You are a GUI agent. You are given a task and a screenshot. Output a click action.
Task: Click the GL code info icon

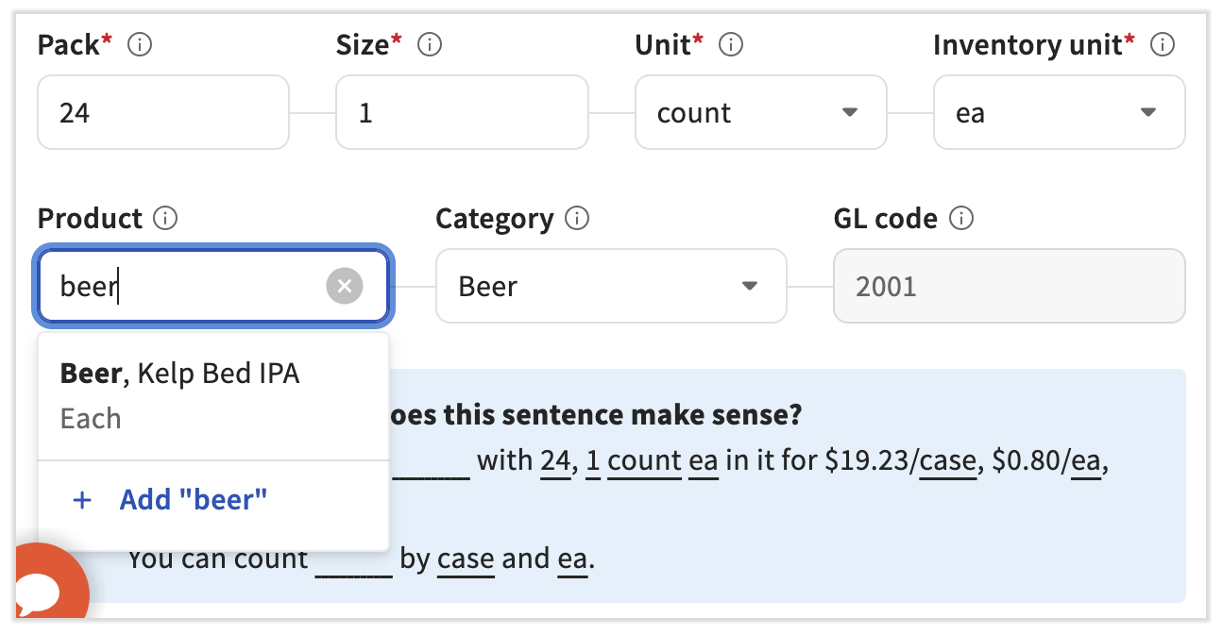[x=961, y=218]
